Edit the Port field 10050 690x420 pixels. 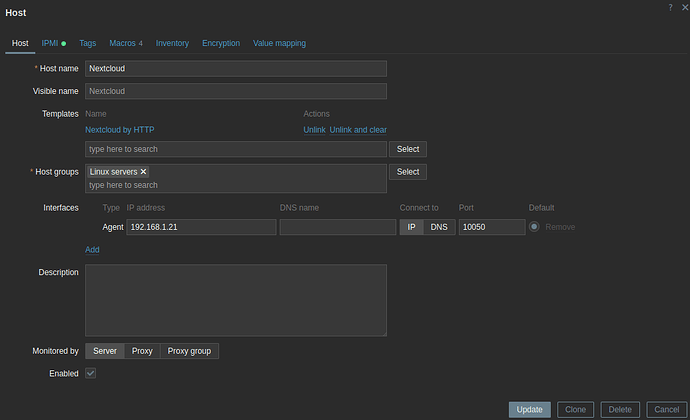click(492, 227)
